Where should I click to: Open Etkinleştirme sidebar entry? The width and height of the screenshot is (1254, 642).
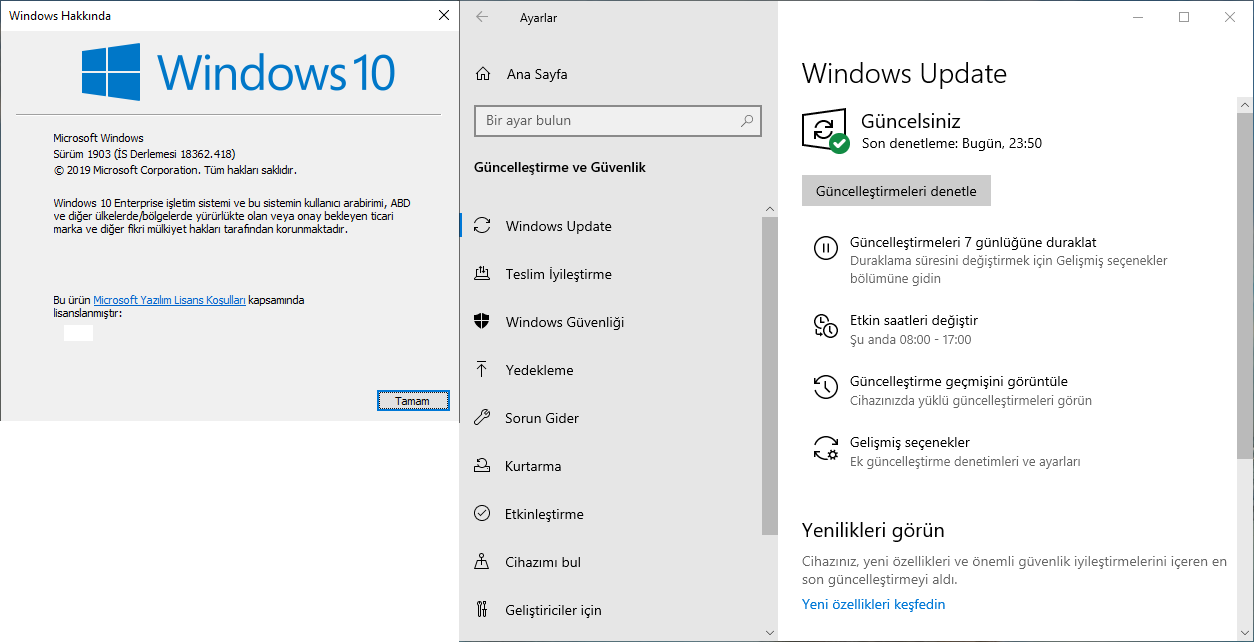coord(611,514)
